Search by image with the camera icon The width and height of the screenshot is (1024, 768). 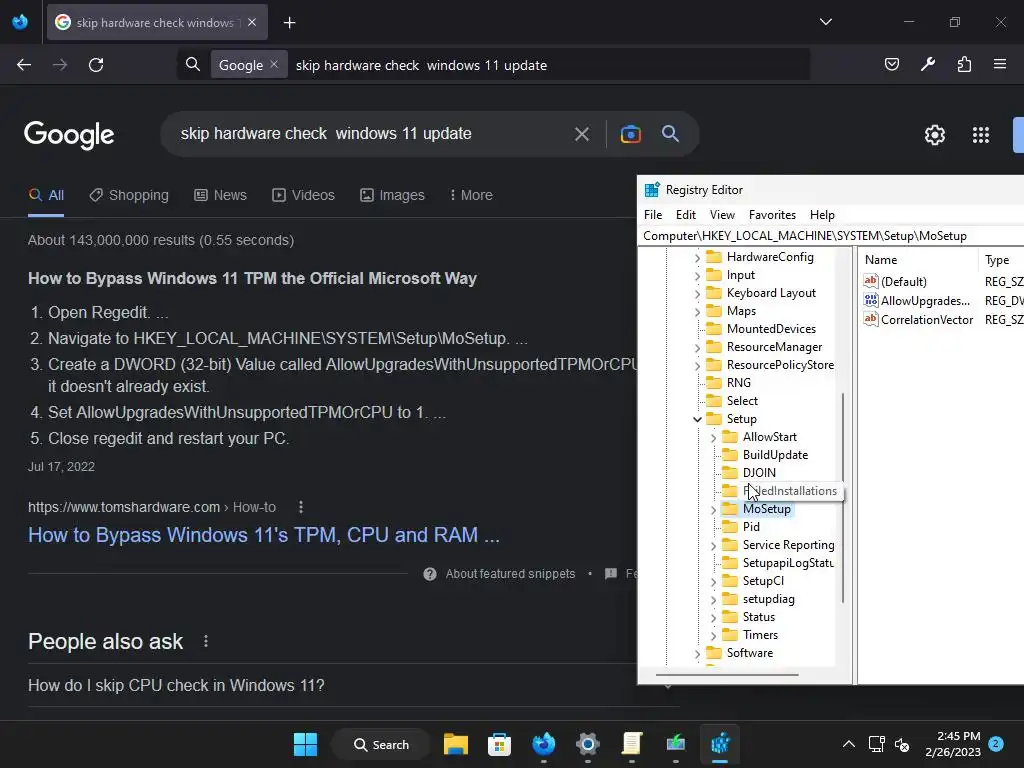(630, 134)
